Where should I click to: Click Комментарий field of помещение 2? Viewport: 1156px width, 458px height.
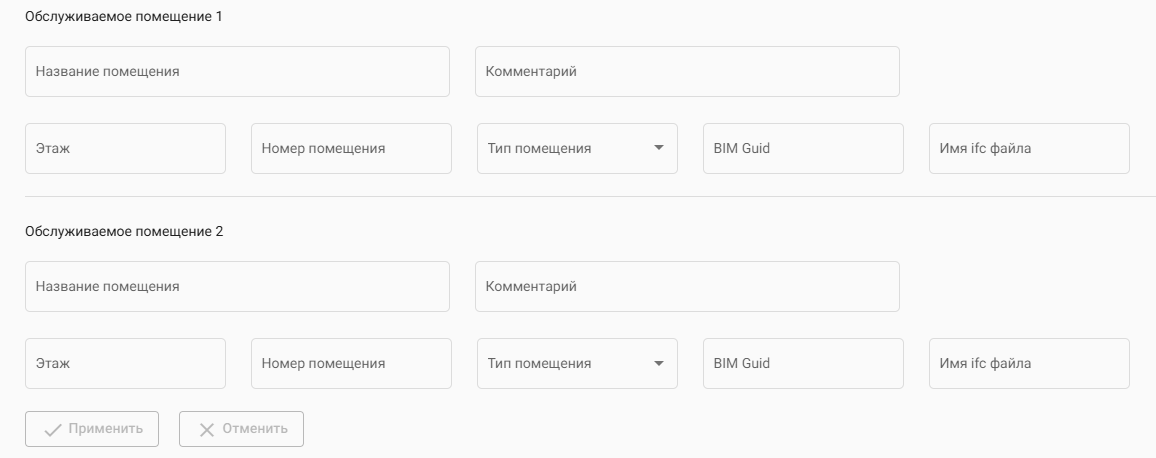click(x=687, y=287)
